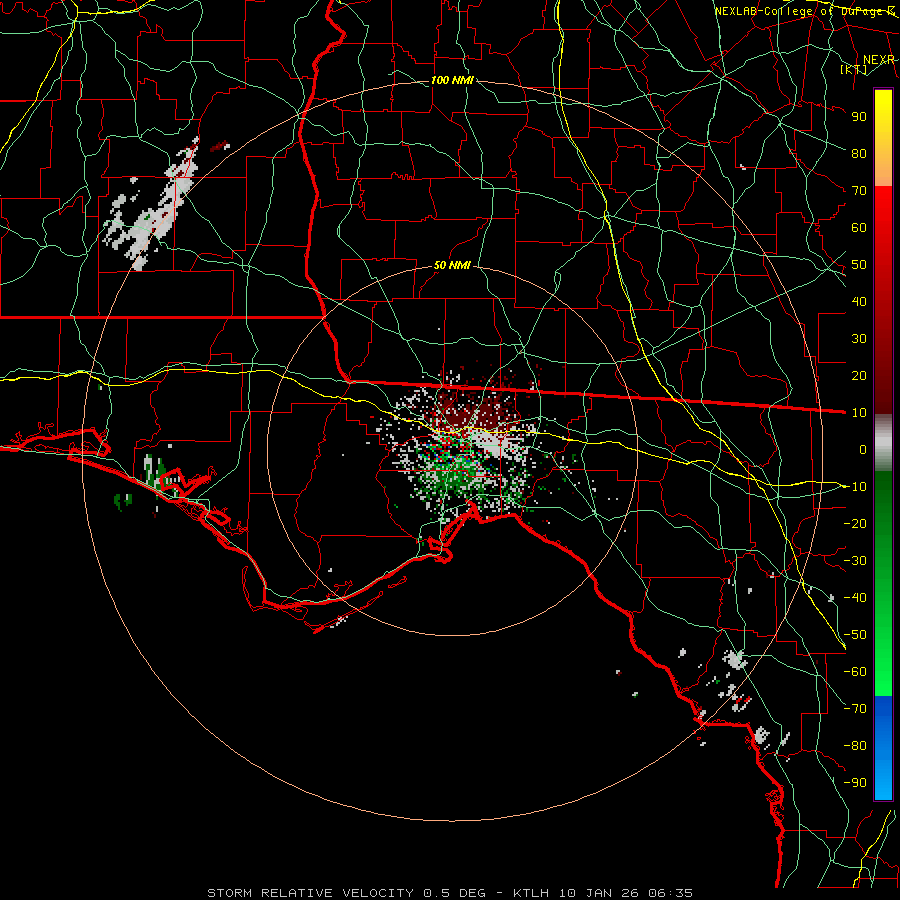The width and height of the screenshot is (900, 900).
Task: Click the 80 value on the velocity scale
Action: [859, 154]
